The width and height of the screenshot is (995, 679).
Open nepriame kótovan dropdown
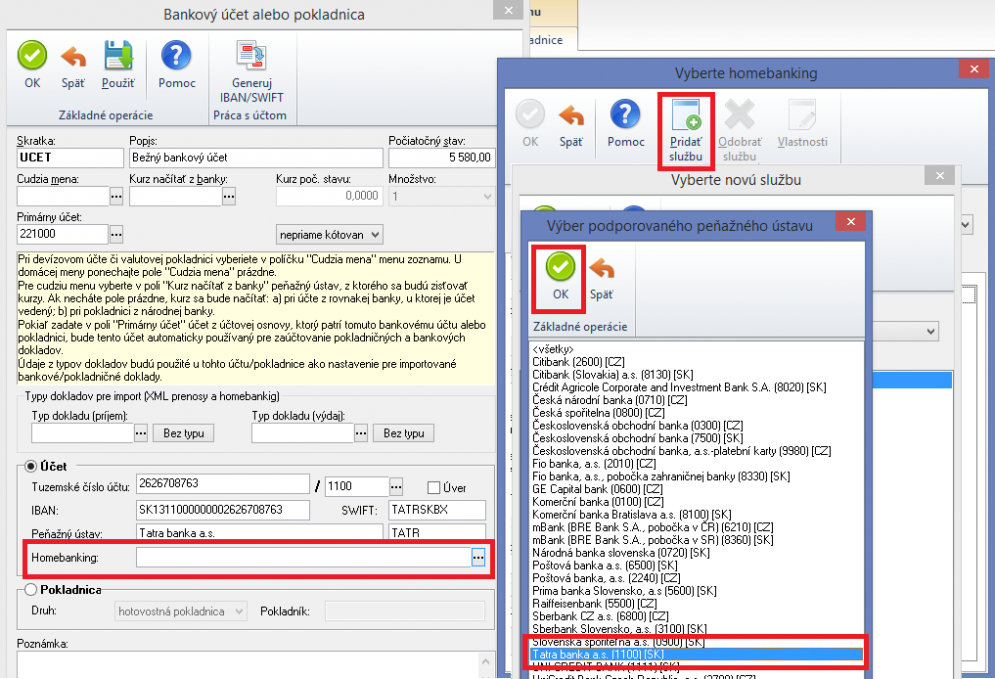click(329, 235)
